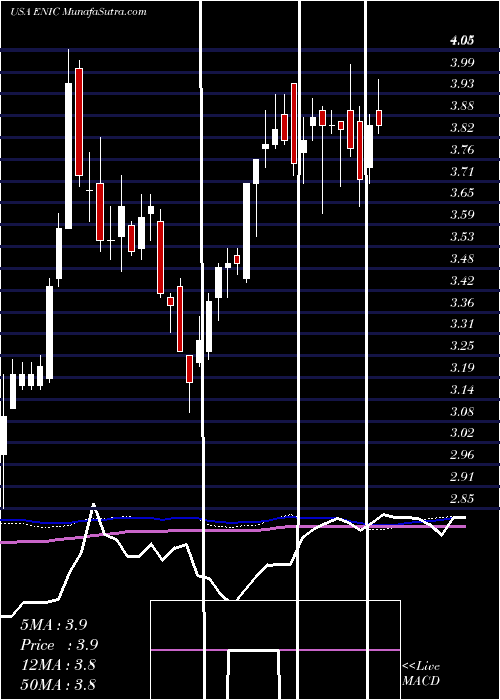Click the 2.91 price axis label
Image resolution: width=500 pixels, height=700 pixels.
[462, 477]
